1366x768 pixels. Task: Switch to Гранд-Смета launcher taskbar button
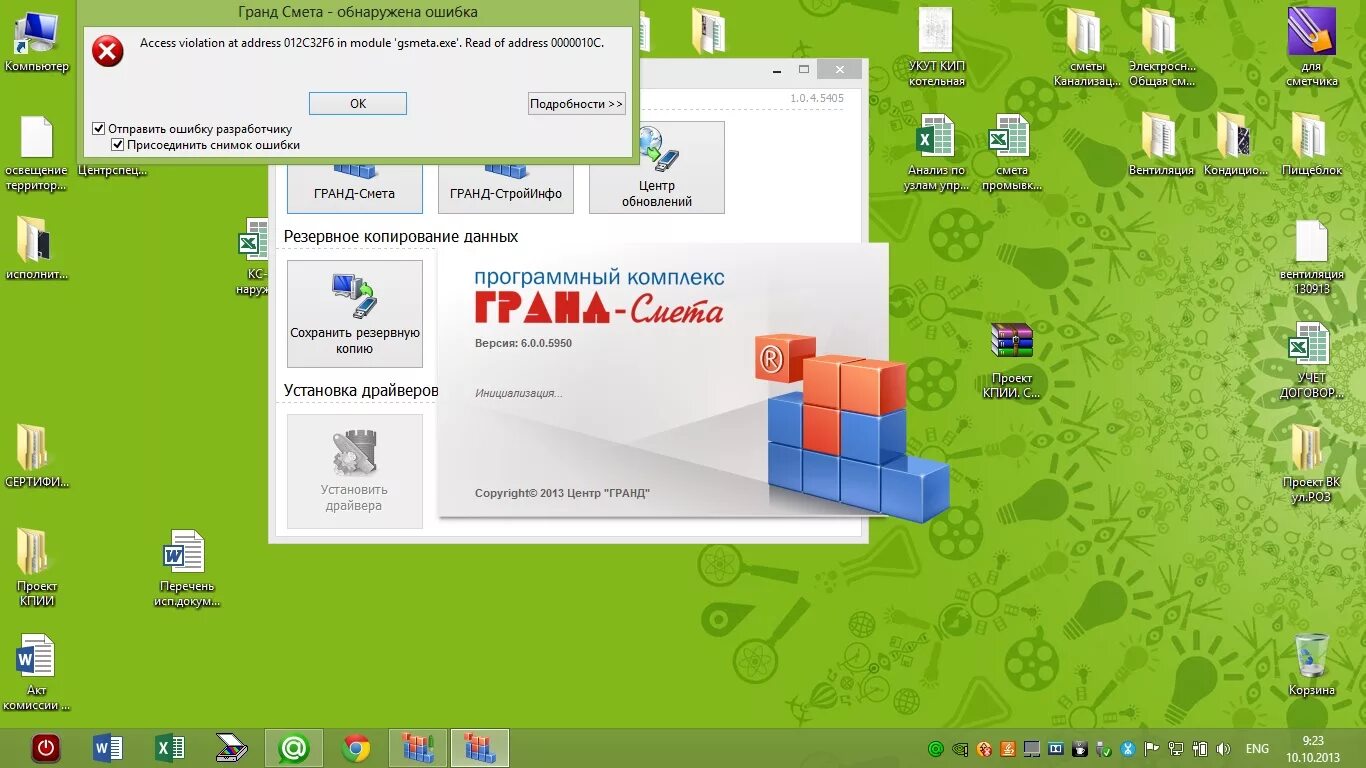tap(418, 747)
